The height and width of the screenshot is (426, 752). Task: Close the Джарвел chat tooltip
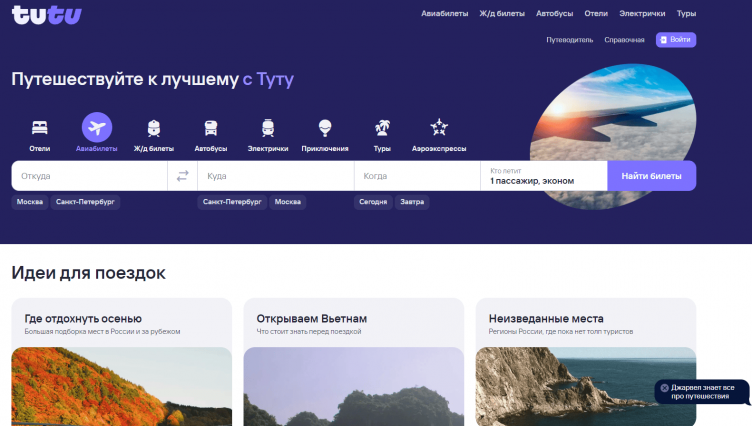tap(664, 388)
